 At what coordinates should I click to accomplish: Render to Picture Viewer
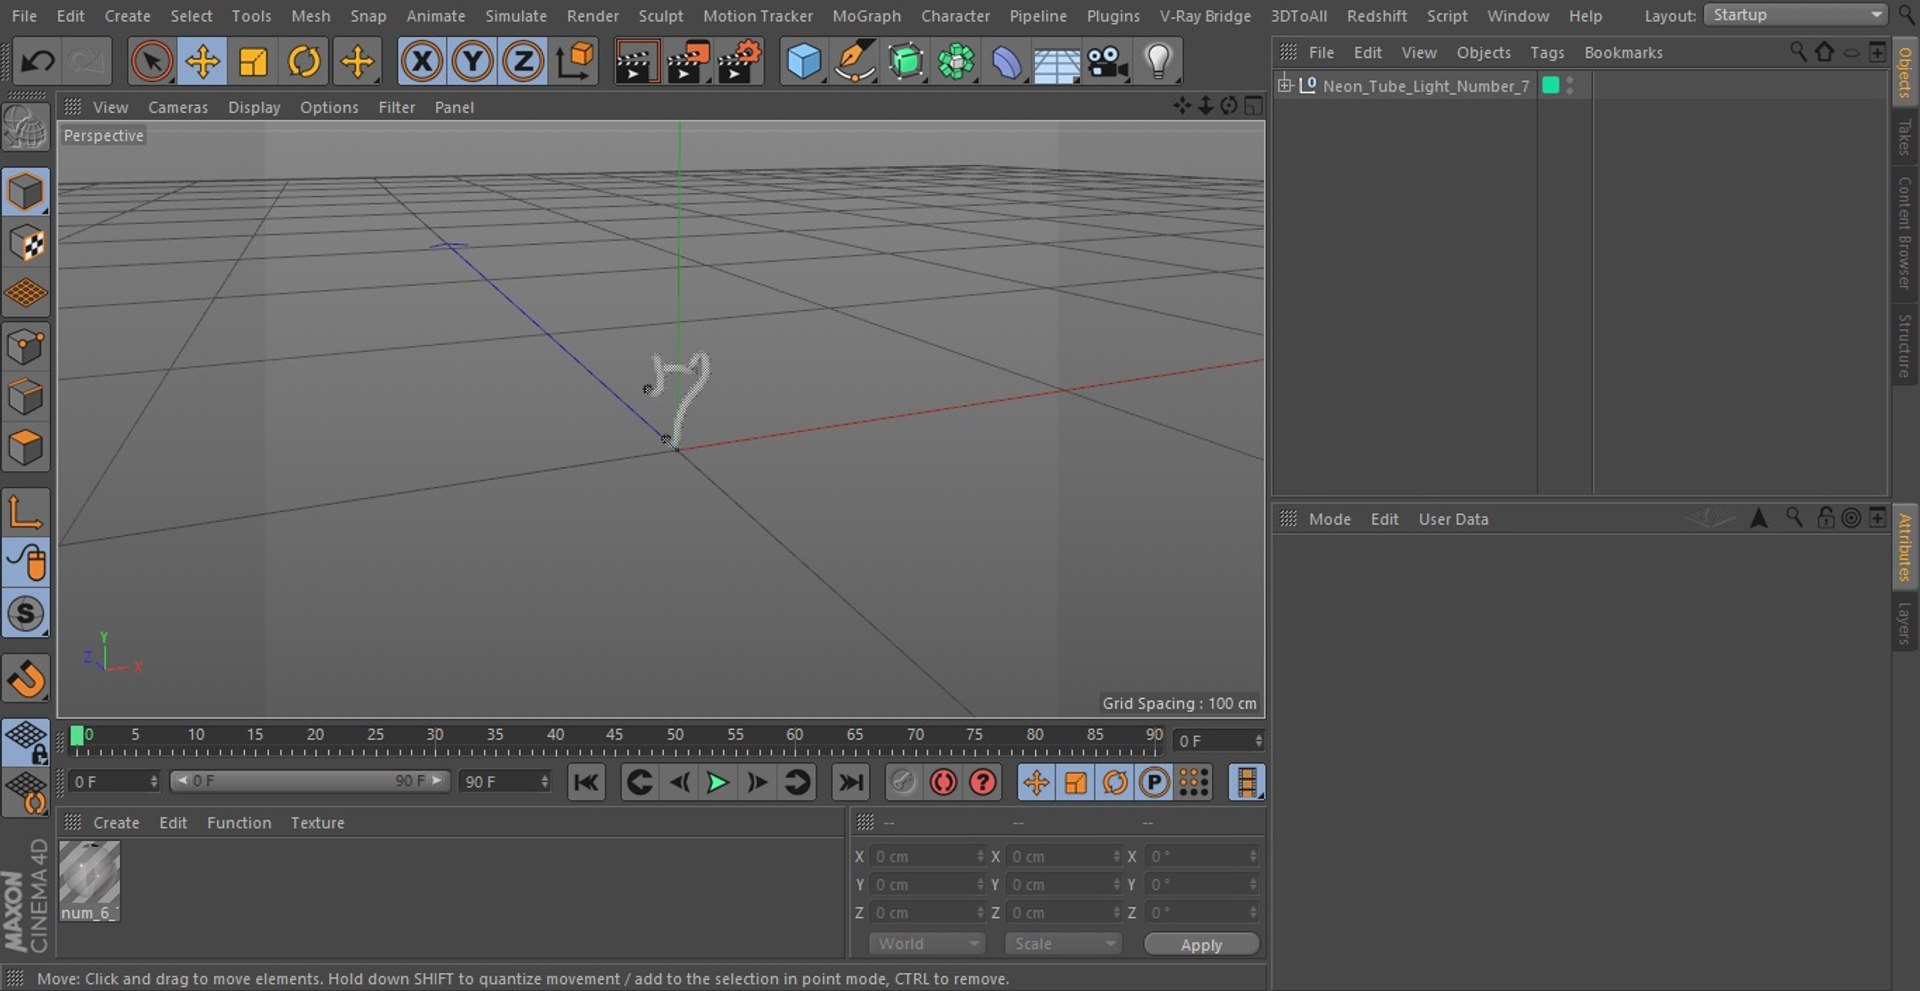pos(688,62)
